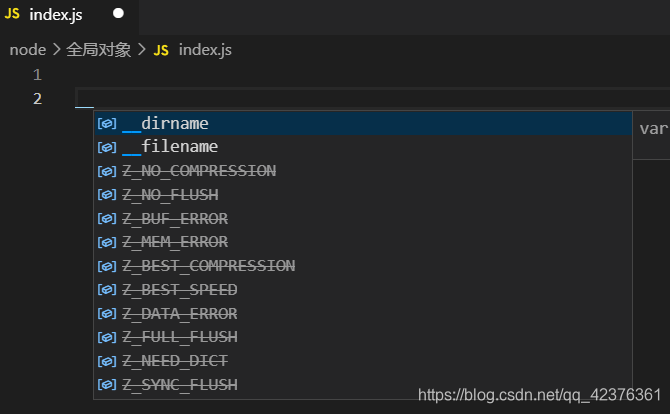Screen dimensions: 670x414
Task: Click the JS icon in the breadcrumb
Action: (x=161, y=50)
